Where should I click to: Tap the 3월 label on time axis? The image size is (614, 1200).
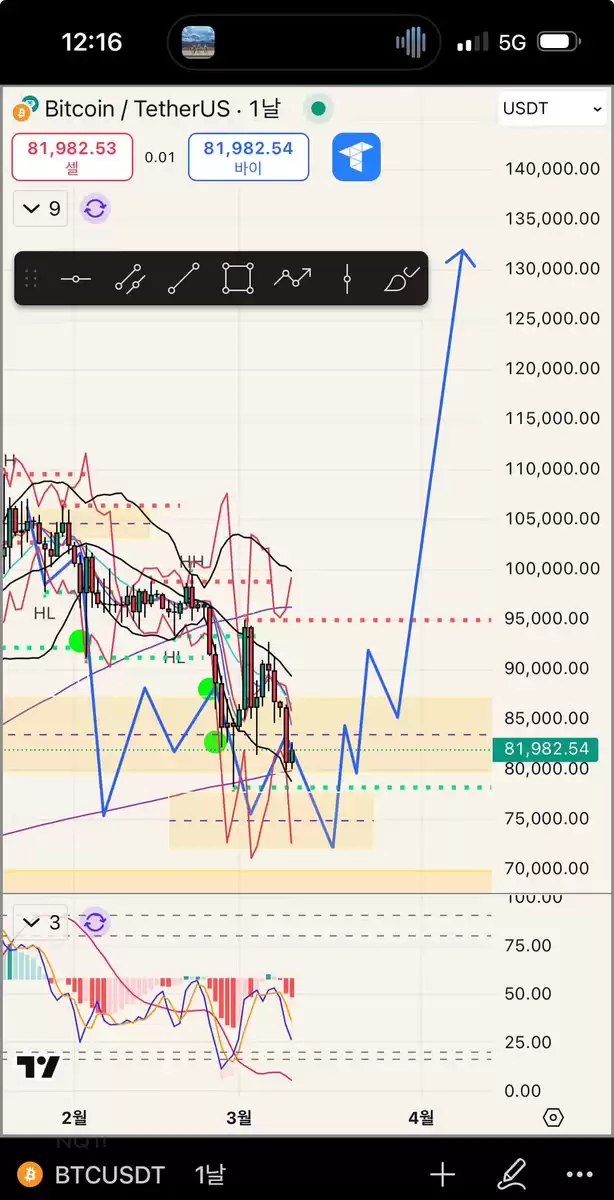238,1117
